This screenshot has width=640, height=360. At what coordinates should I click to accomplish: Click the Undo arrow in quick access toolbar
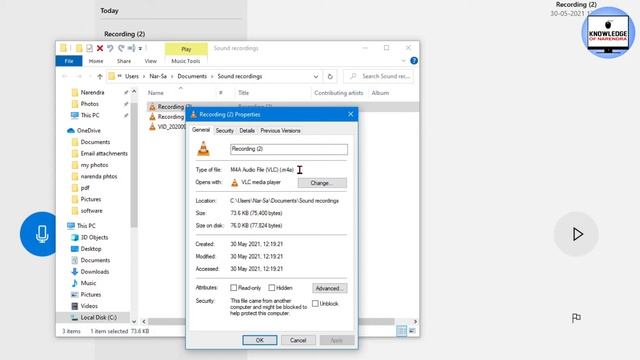coord(110,48)
